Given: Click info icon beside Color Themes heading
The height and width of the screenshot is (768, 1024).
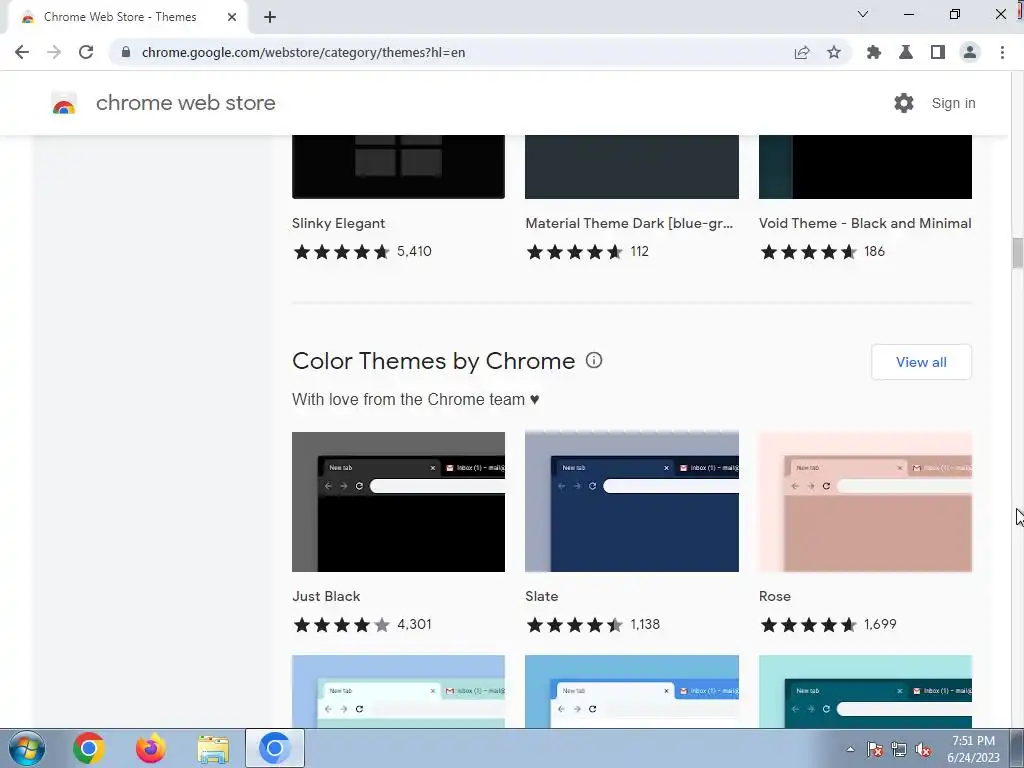Looking at the screenshot, I should tap(594, 360).
